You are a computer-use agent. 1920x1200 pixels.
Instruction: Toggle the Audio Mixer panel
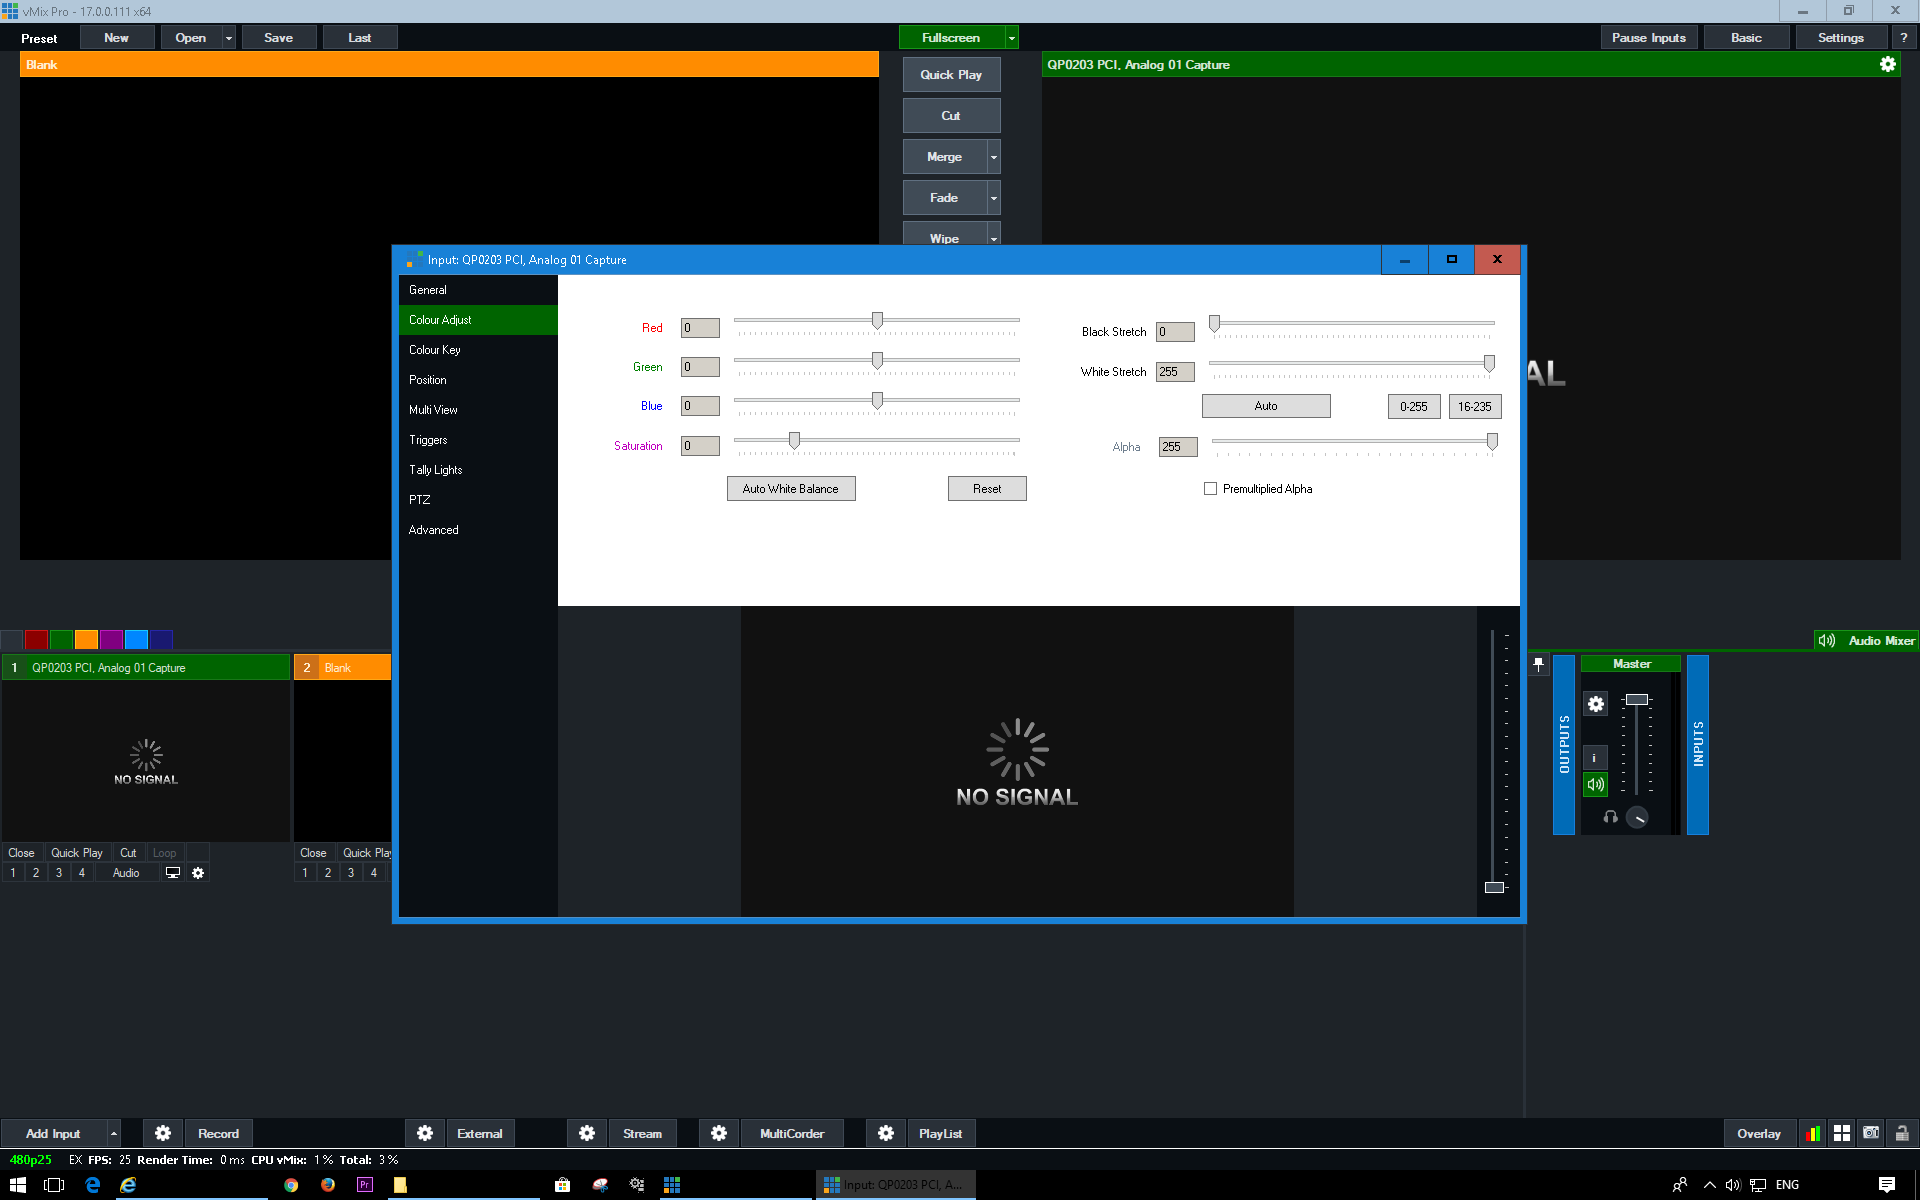point(1867,640)
